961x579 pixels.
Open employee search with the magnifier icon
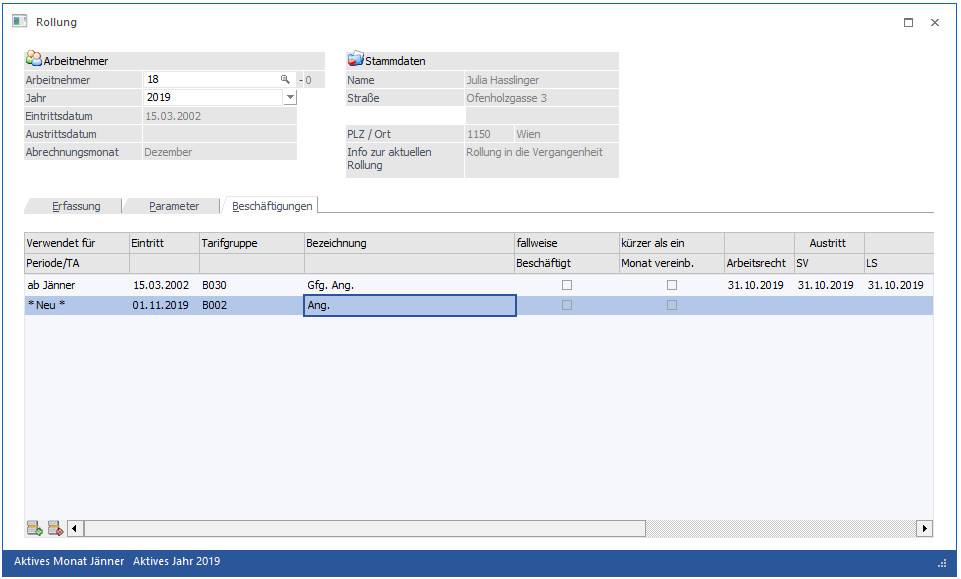pyautogui.click(x=285, y=79)
